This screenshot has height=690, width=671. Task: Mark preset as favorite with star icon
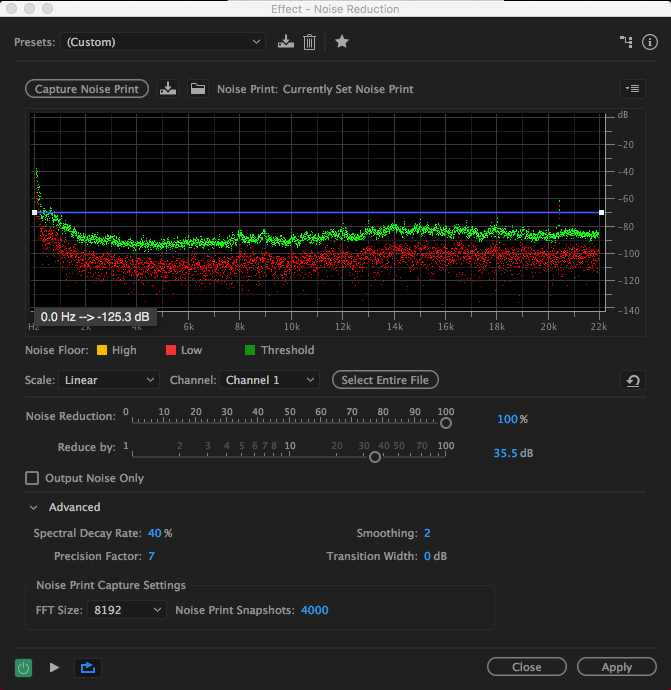click(x=342, y=42)
